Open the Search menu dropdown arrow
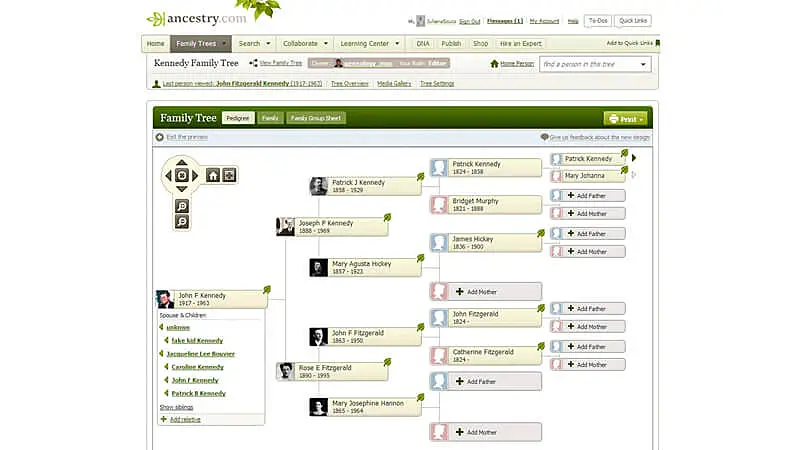The width and height of the screenshot is (800, 450). point(268,43)
